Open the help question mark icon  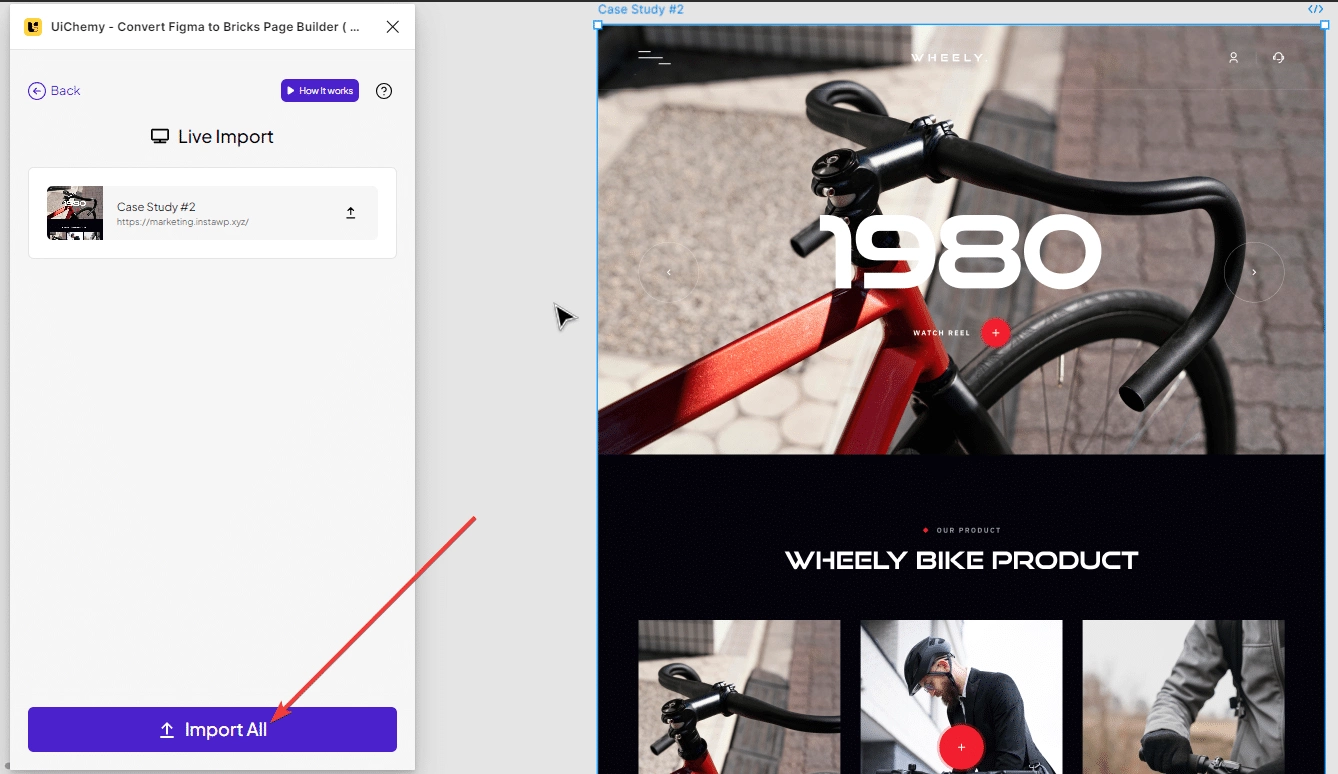384,91
